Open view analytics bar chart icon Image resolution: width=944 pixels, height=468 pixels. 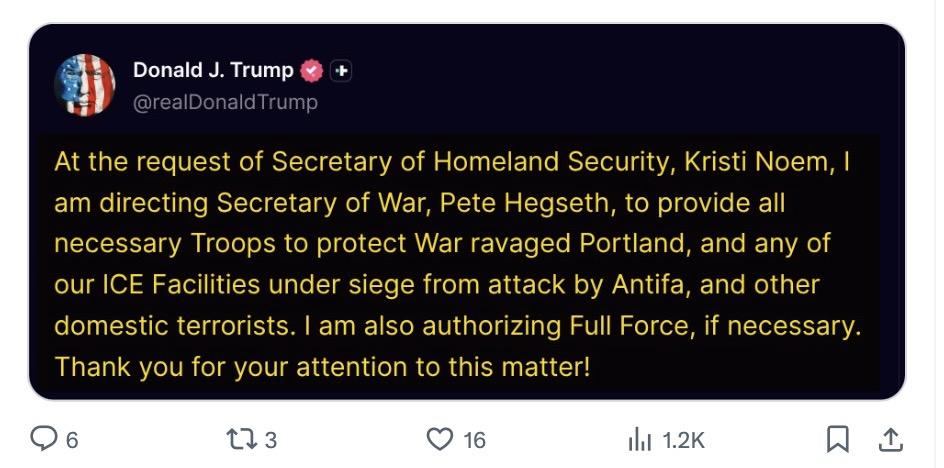[x=639, y=439]
